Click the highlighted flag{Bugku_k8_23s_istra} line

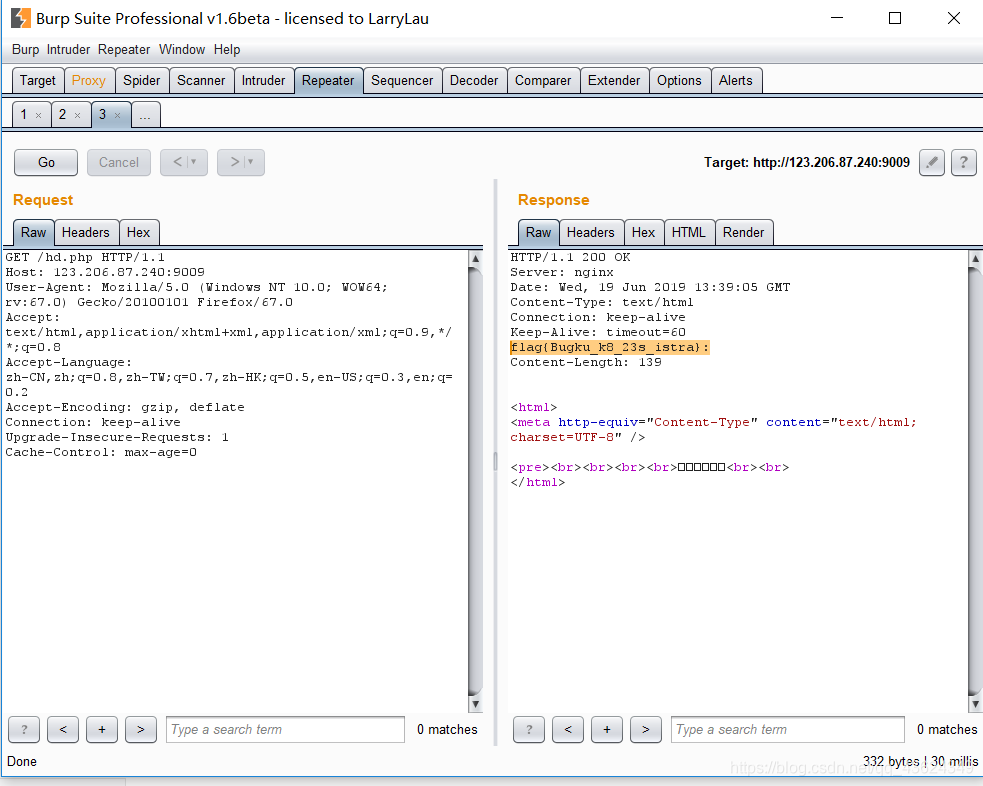tap(609, 347)
